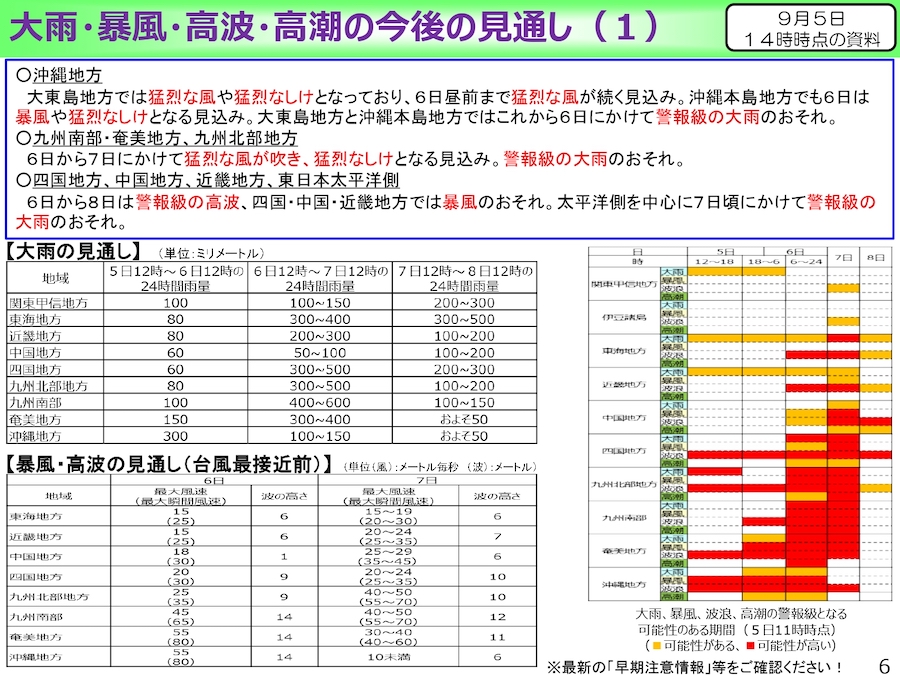Click the 25 (35) cell in the 九州北部地方 wind row

pyautogui.click(x=181, y=596)
